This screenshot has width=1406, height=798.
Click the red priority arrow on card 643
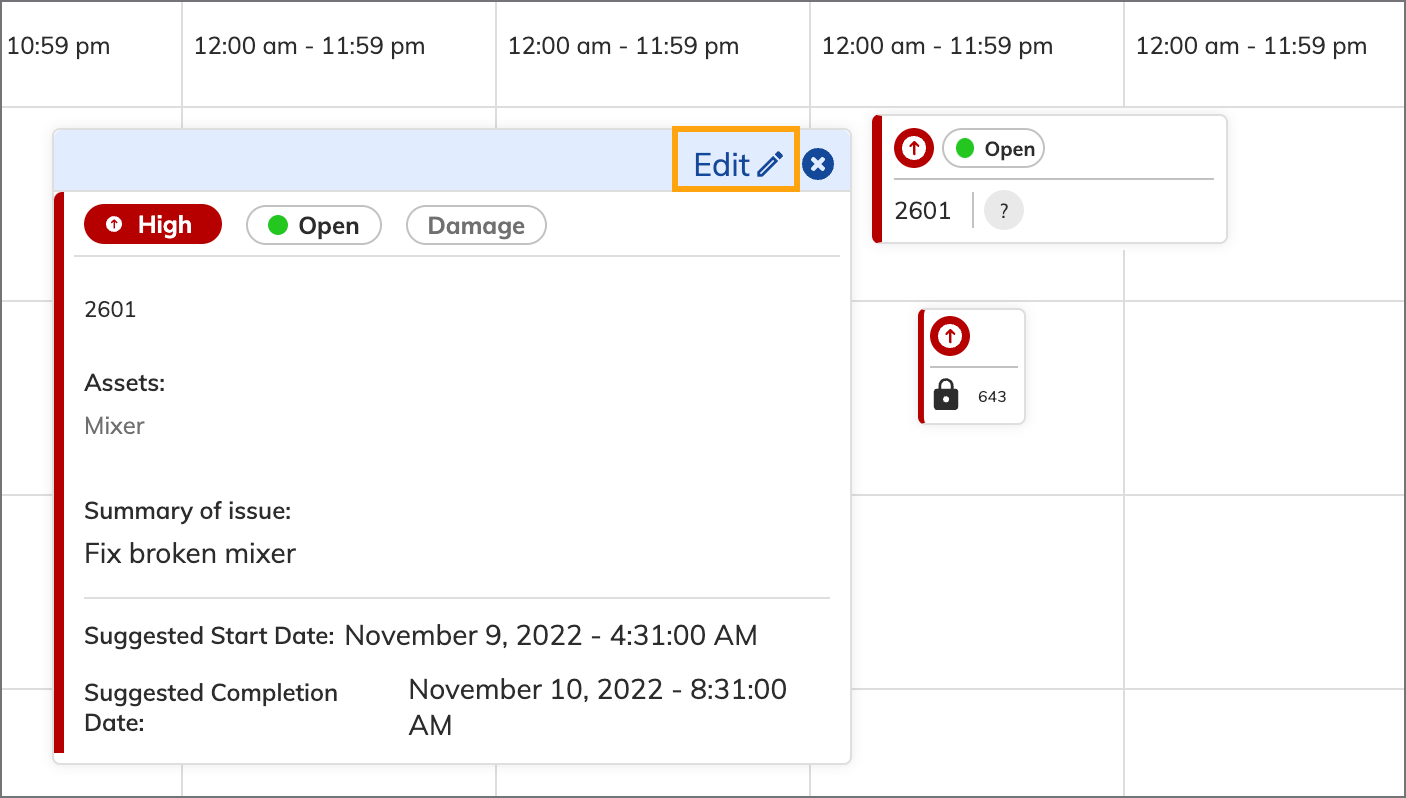949,336
